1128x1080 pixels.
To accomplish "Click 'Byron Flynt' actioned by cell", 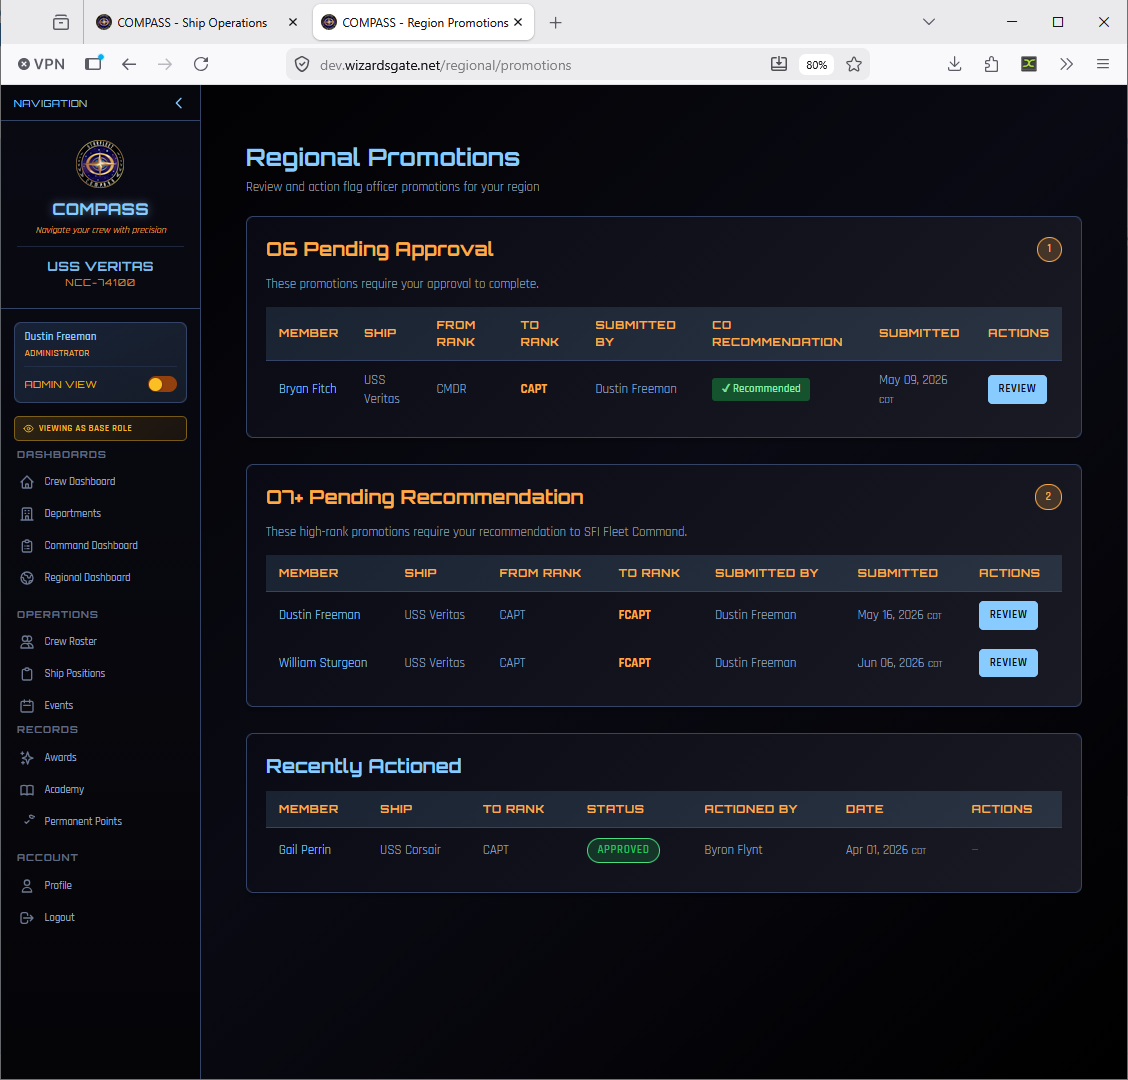I will point(733,850).
